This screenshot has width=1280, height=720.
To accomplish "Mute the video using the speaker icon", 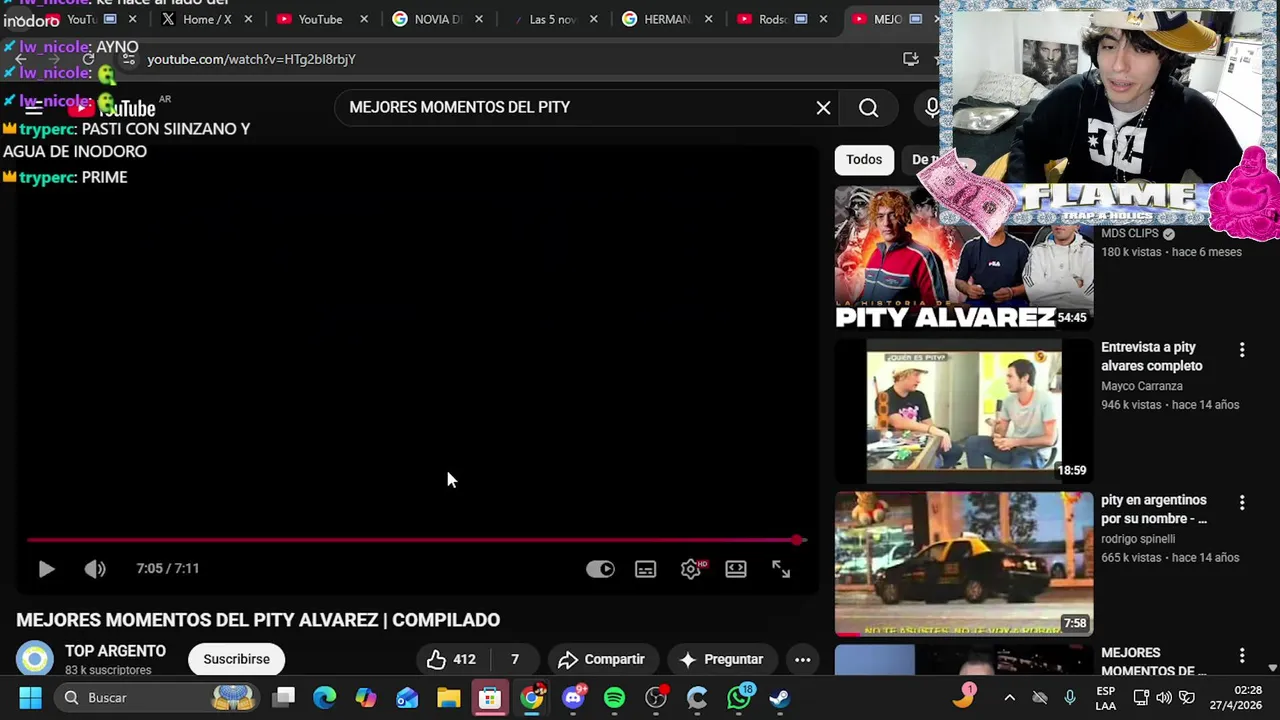I will point(95,569).
